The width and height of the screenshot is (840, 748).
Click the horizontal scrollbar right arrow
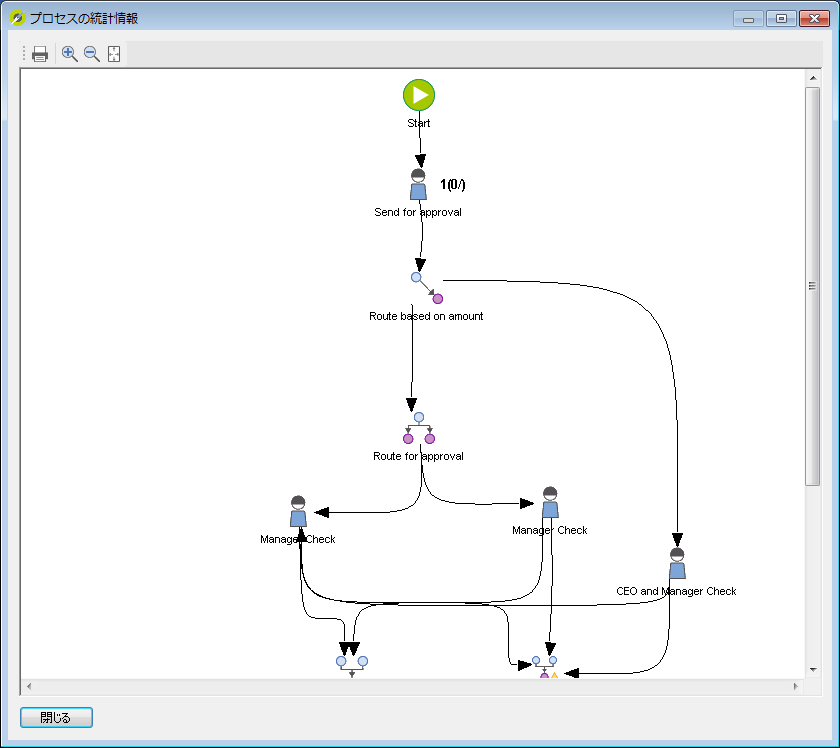point(796,686)
